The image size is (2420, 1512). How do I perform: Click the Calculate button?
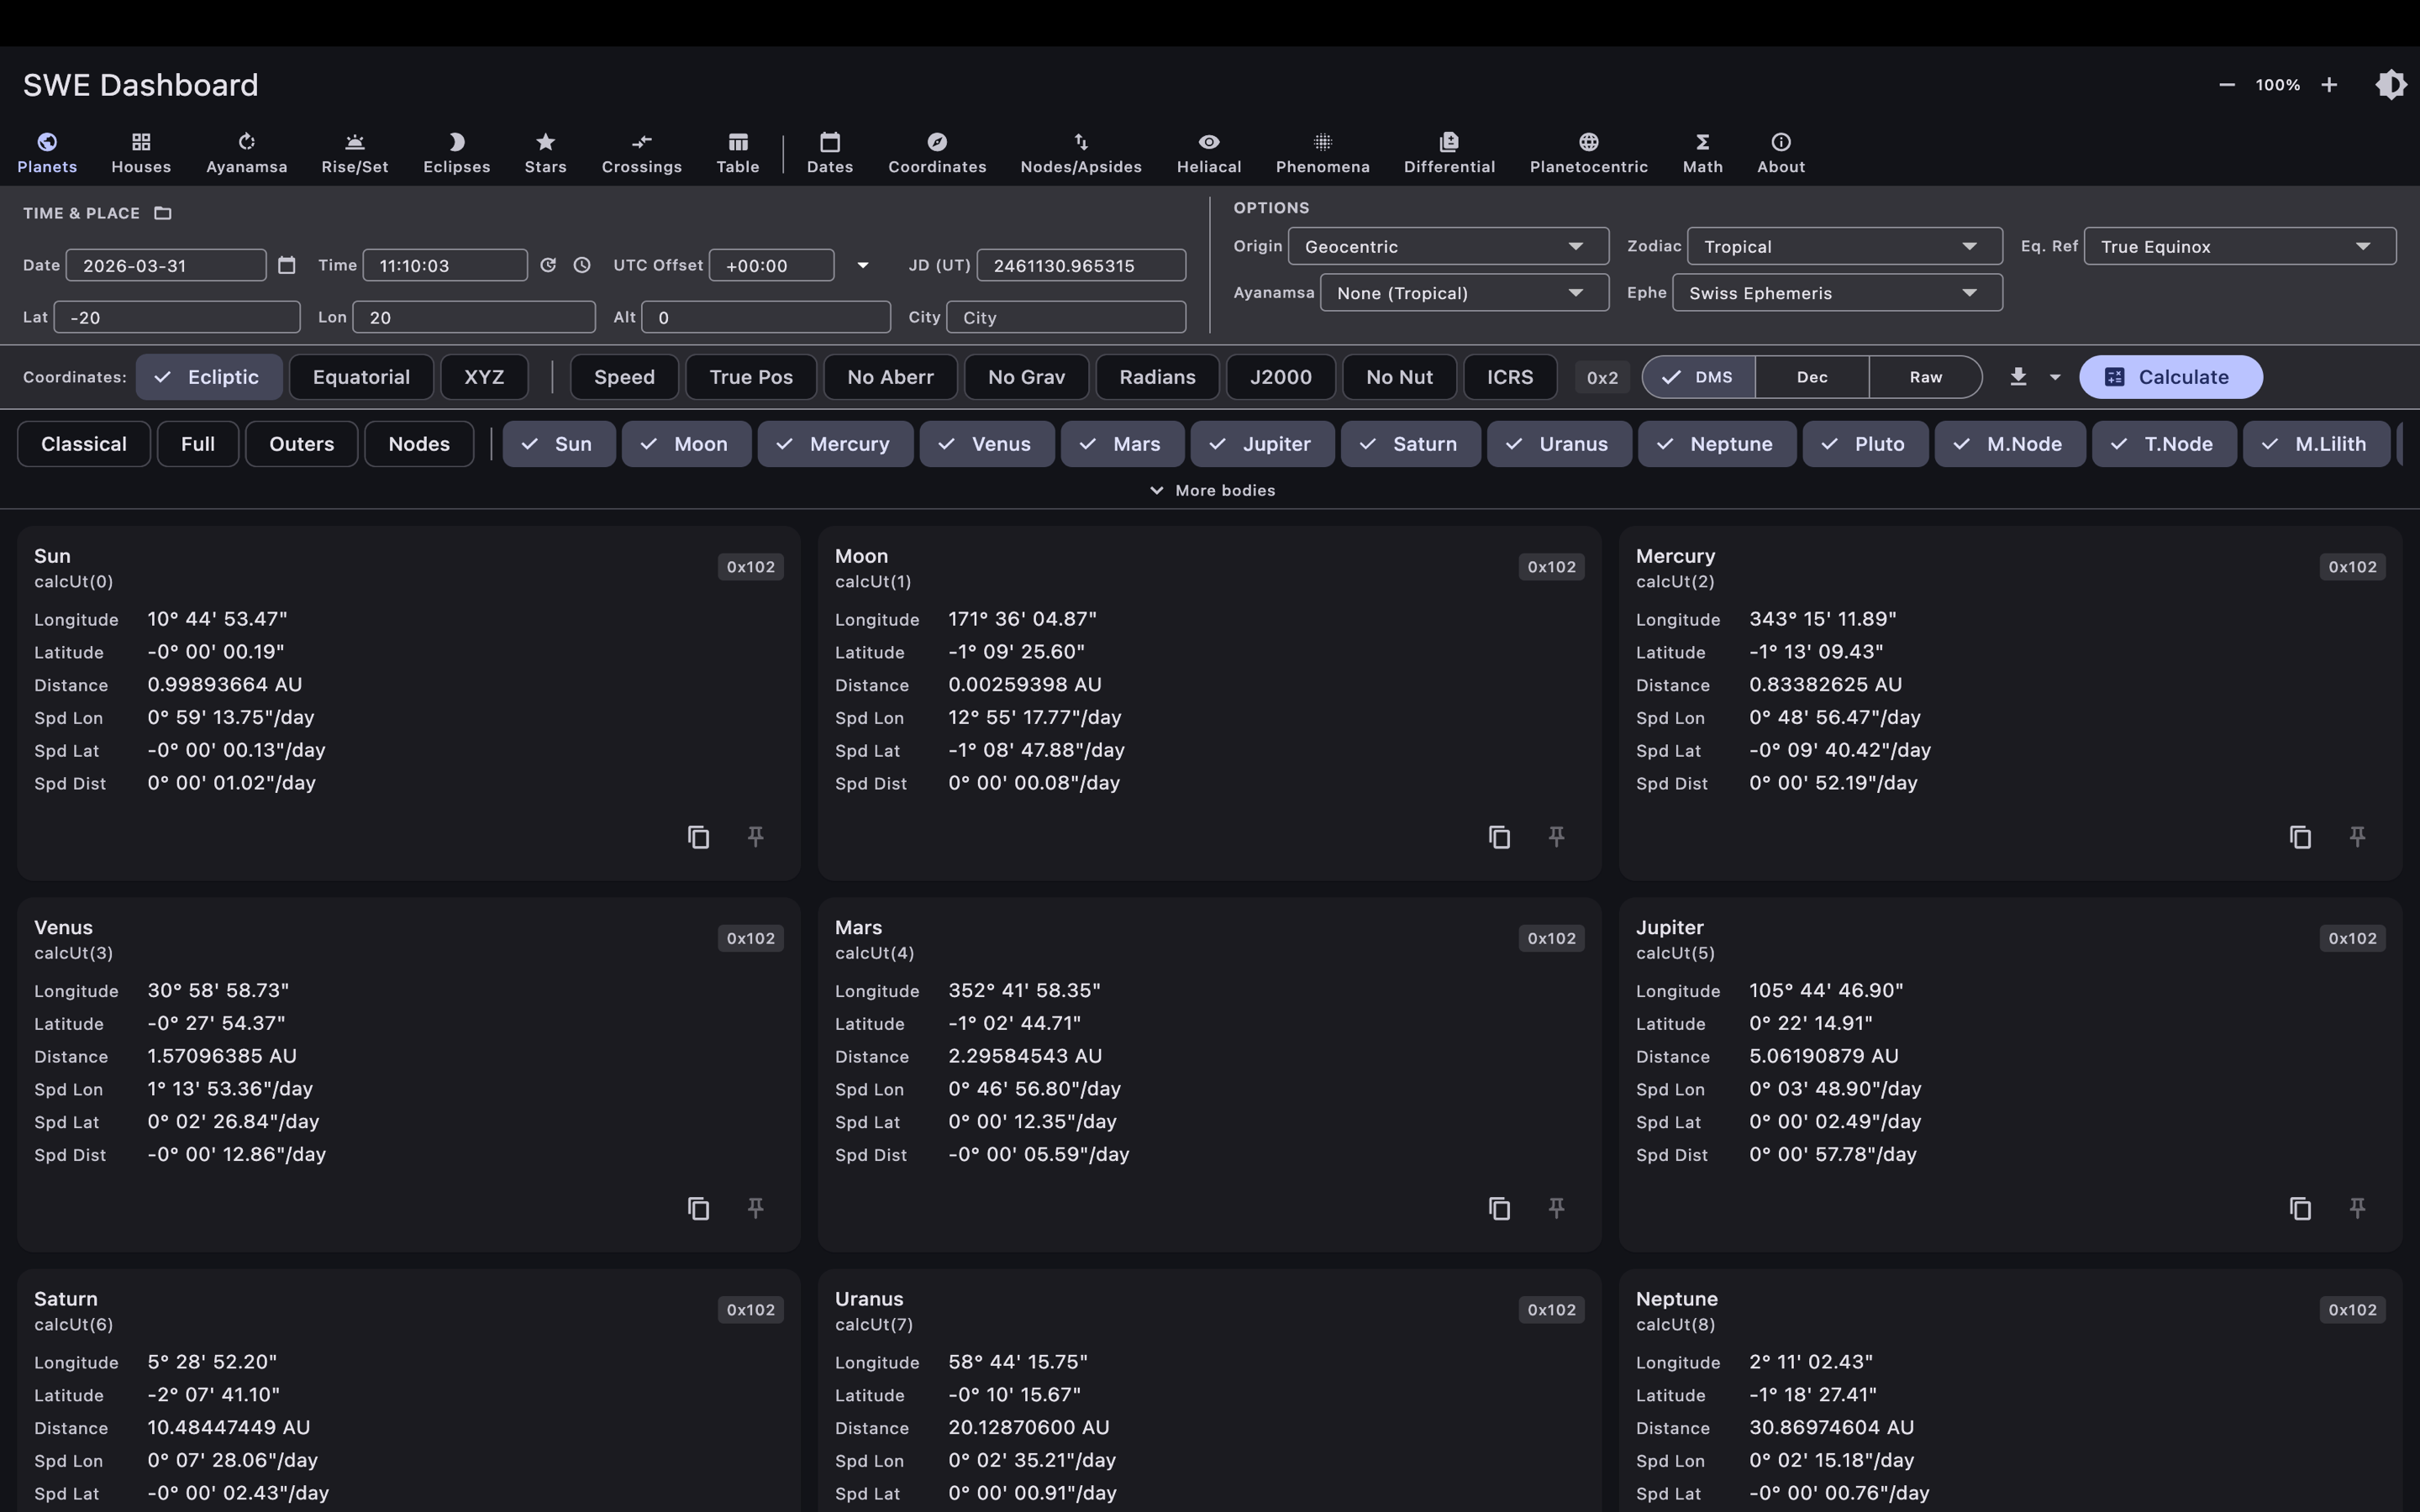(2170, 377)
